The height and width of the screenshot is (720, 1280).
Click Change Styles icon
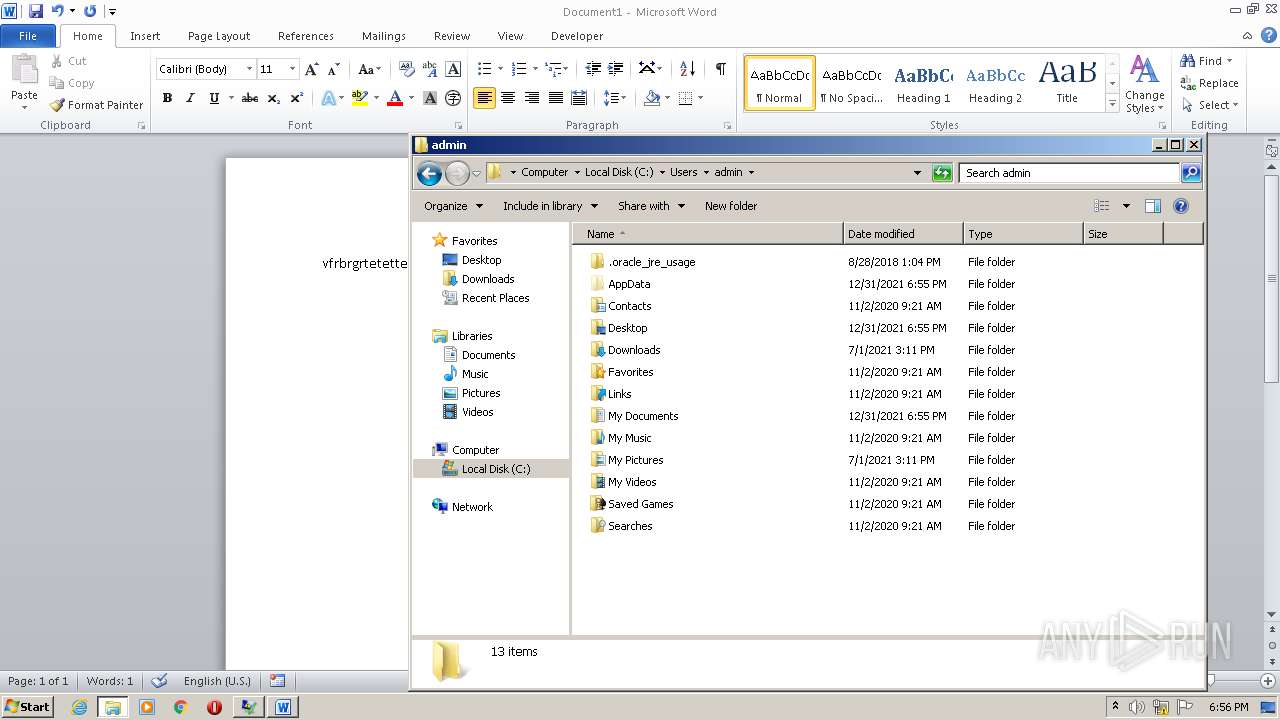(1144, 84)
